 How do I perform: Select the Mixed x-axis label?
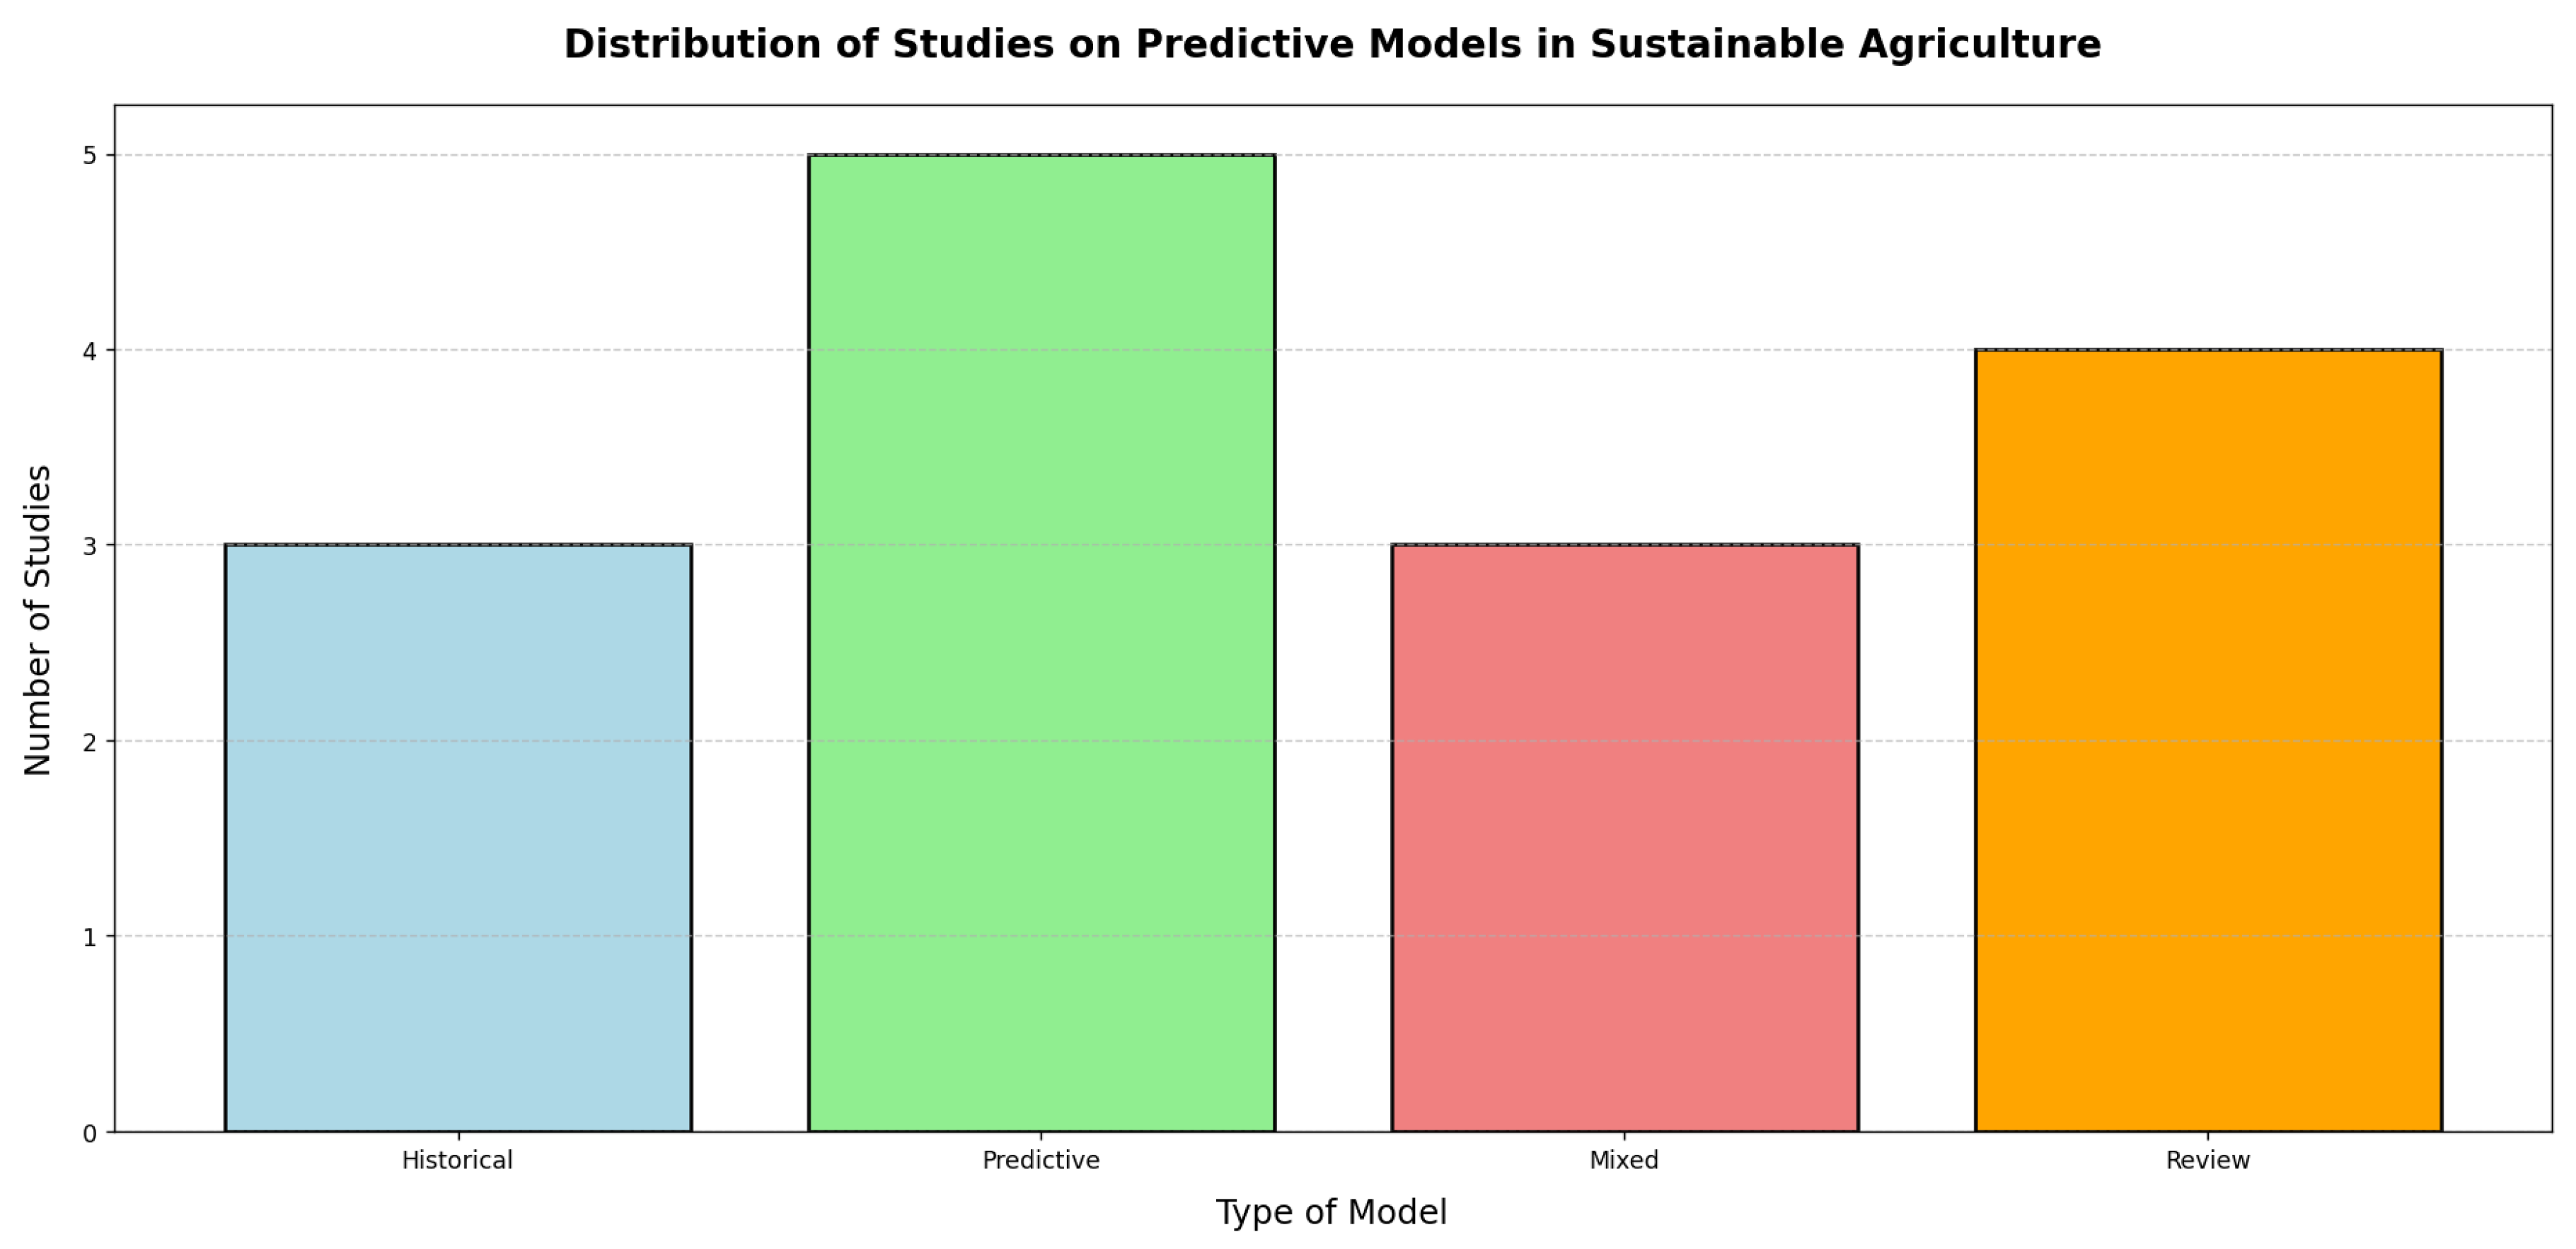1624,1160
